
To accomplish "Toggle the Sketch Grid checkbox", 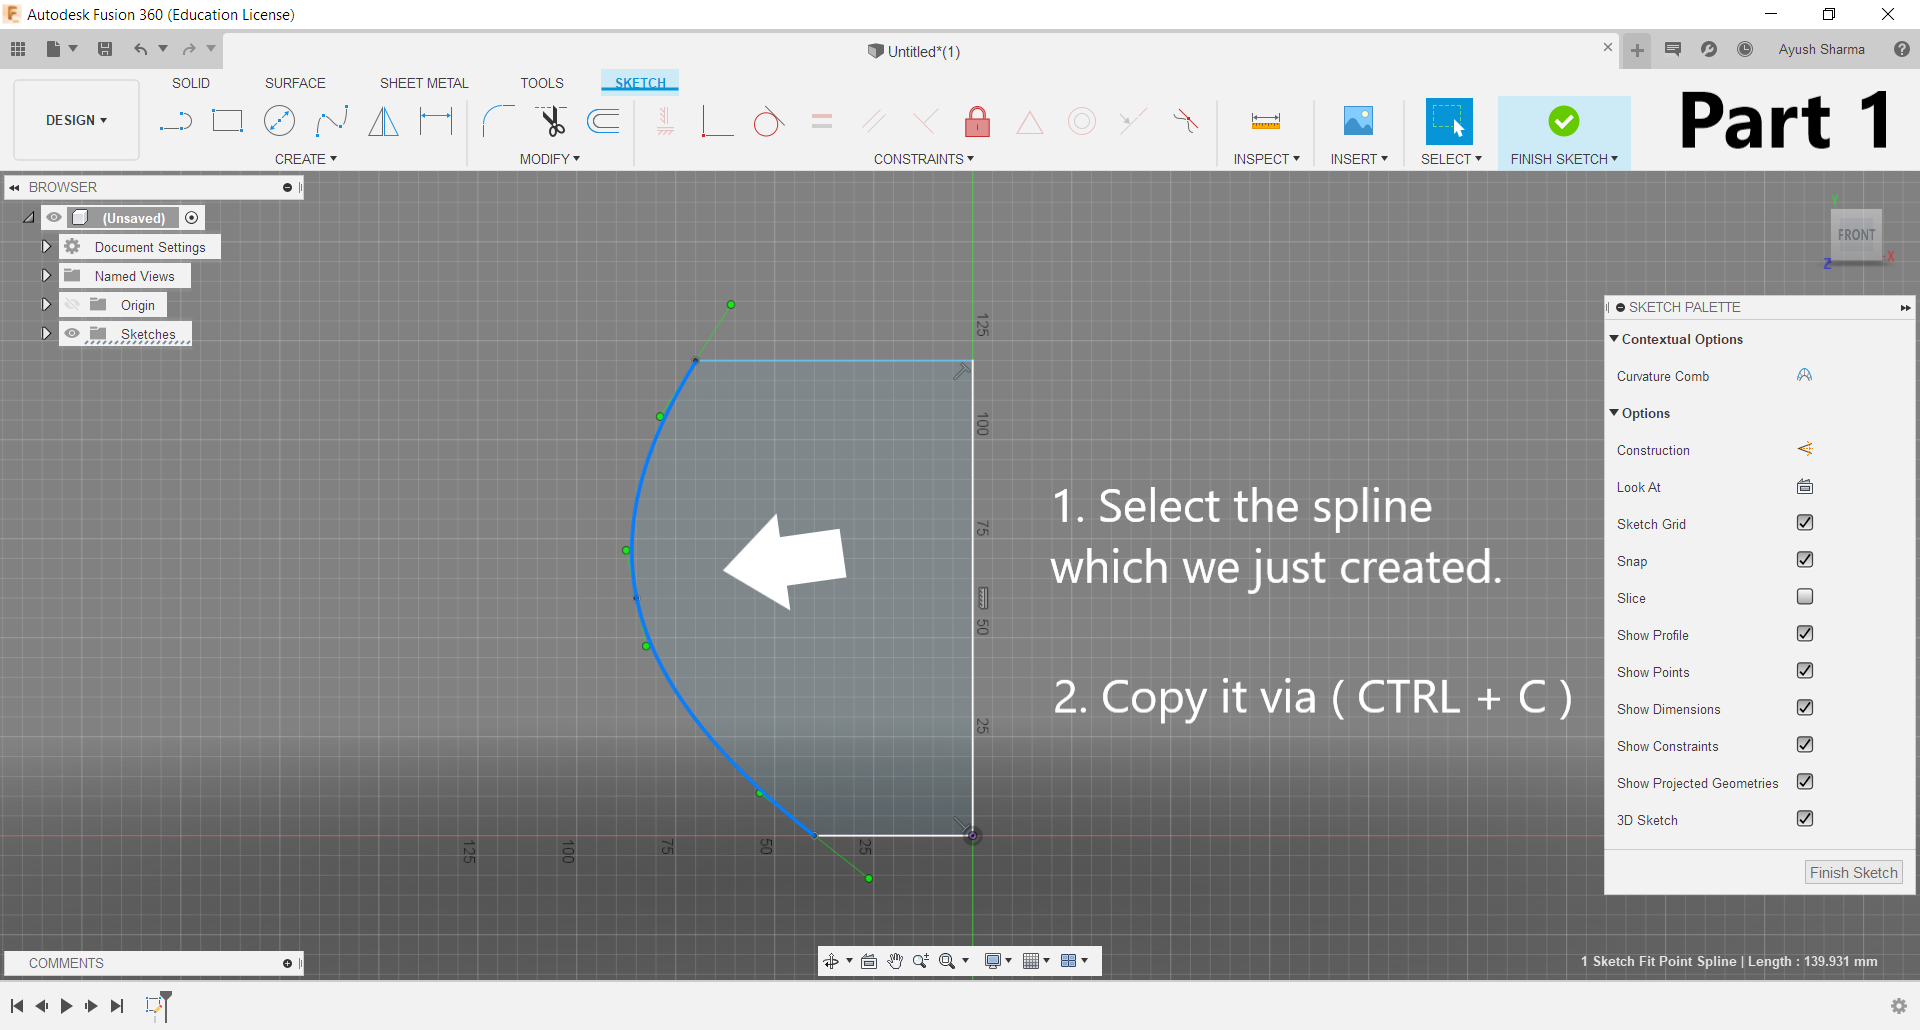I will (1805, 523).
